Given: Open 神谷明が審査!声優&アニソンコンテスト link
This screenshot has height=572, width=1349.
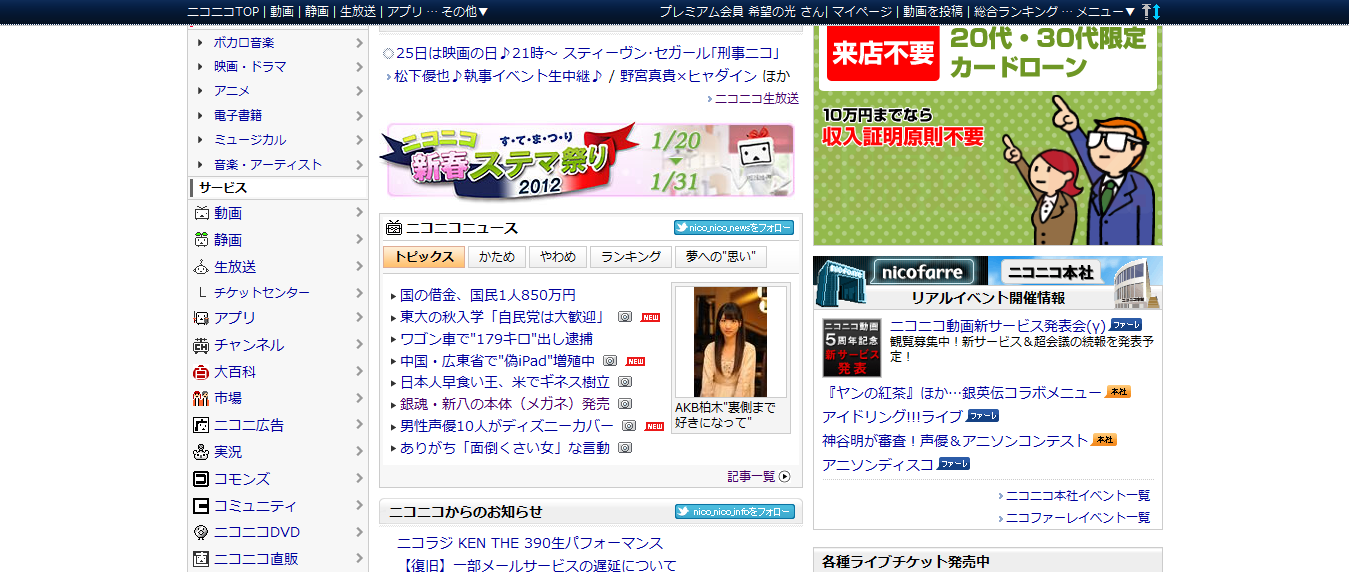Looking at the screenshot, I should (x=955, y=440).
